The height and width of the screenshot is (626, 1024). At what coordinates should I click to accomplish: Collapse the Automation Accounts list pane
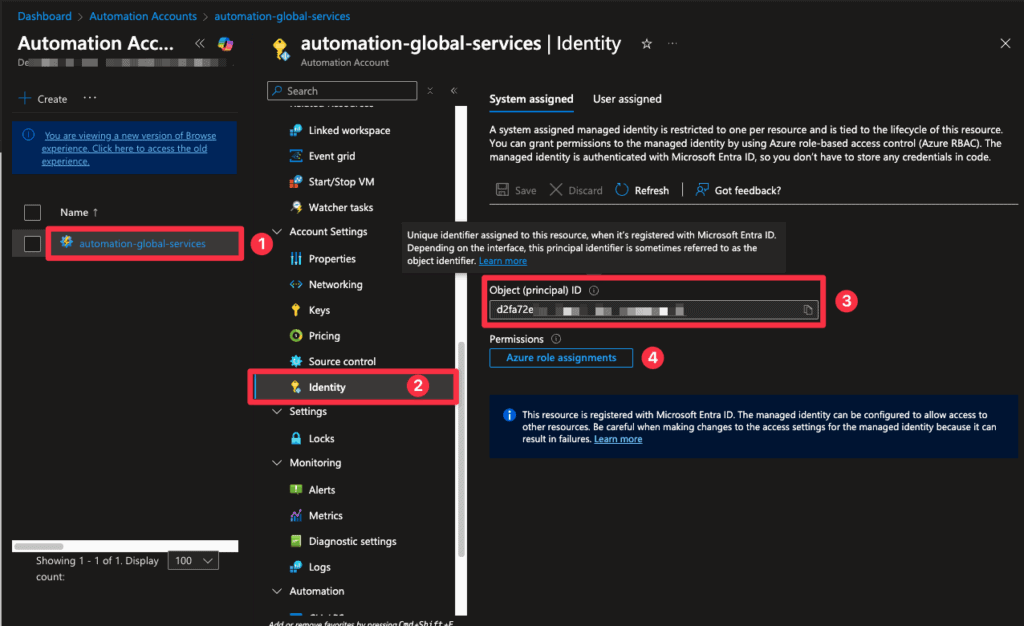pos(200,44)
